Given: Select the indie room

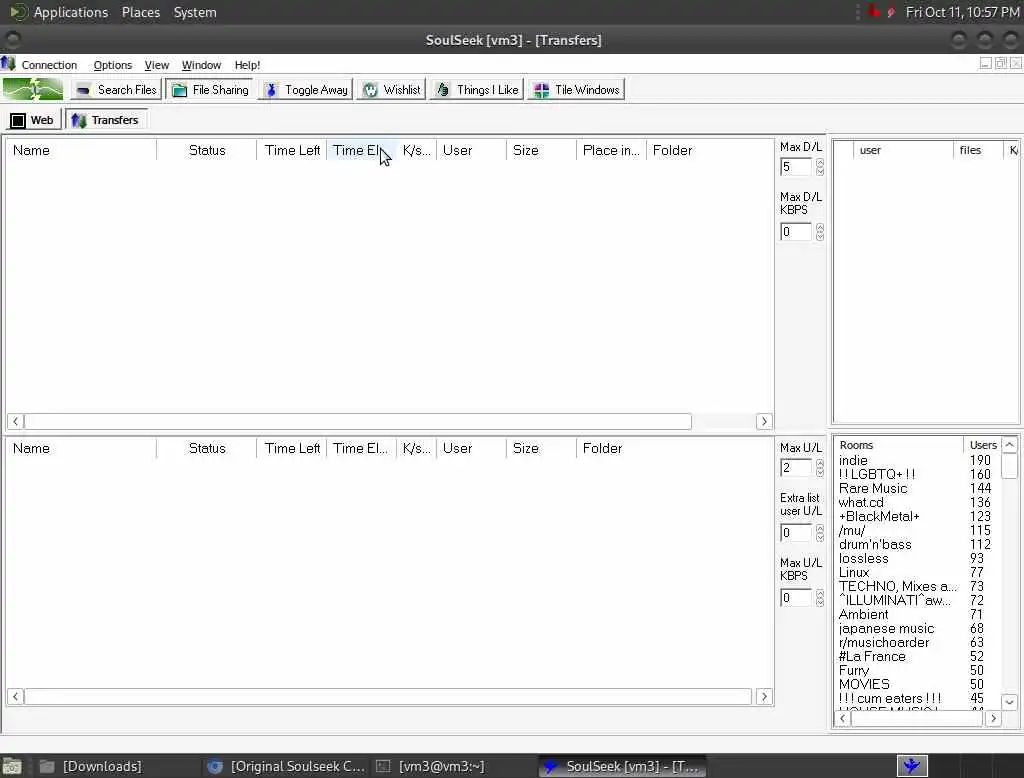Looking at the screenshot, I should [x=853, y=461].
